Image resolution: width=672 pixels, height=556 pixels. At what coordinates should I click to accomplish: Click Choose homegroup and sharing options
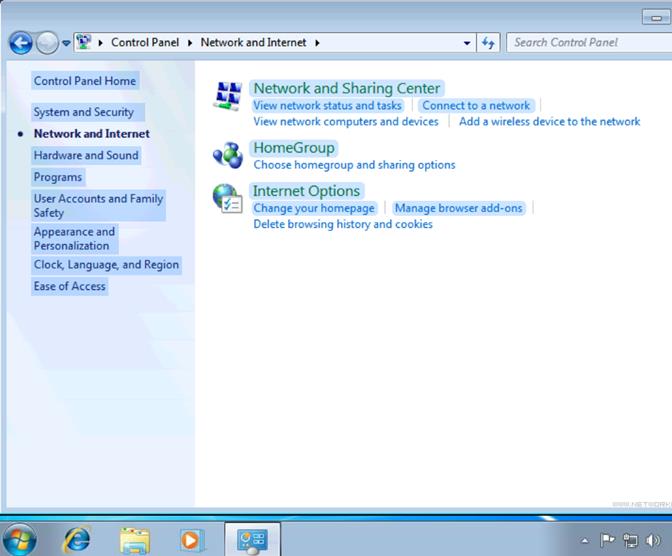coord(354,165)
